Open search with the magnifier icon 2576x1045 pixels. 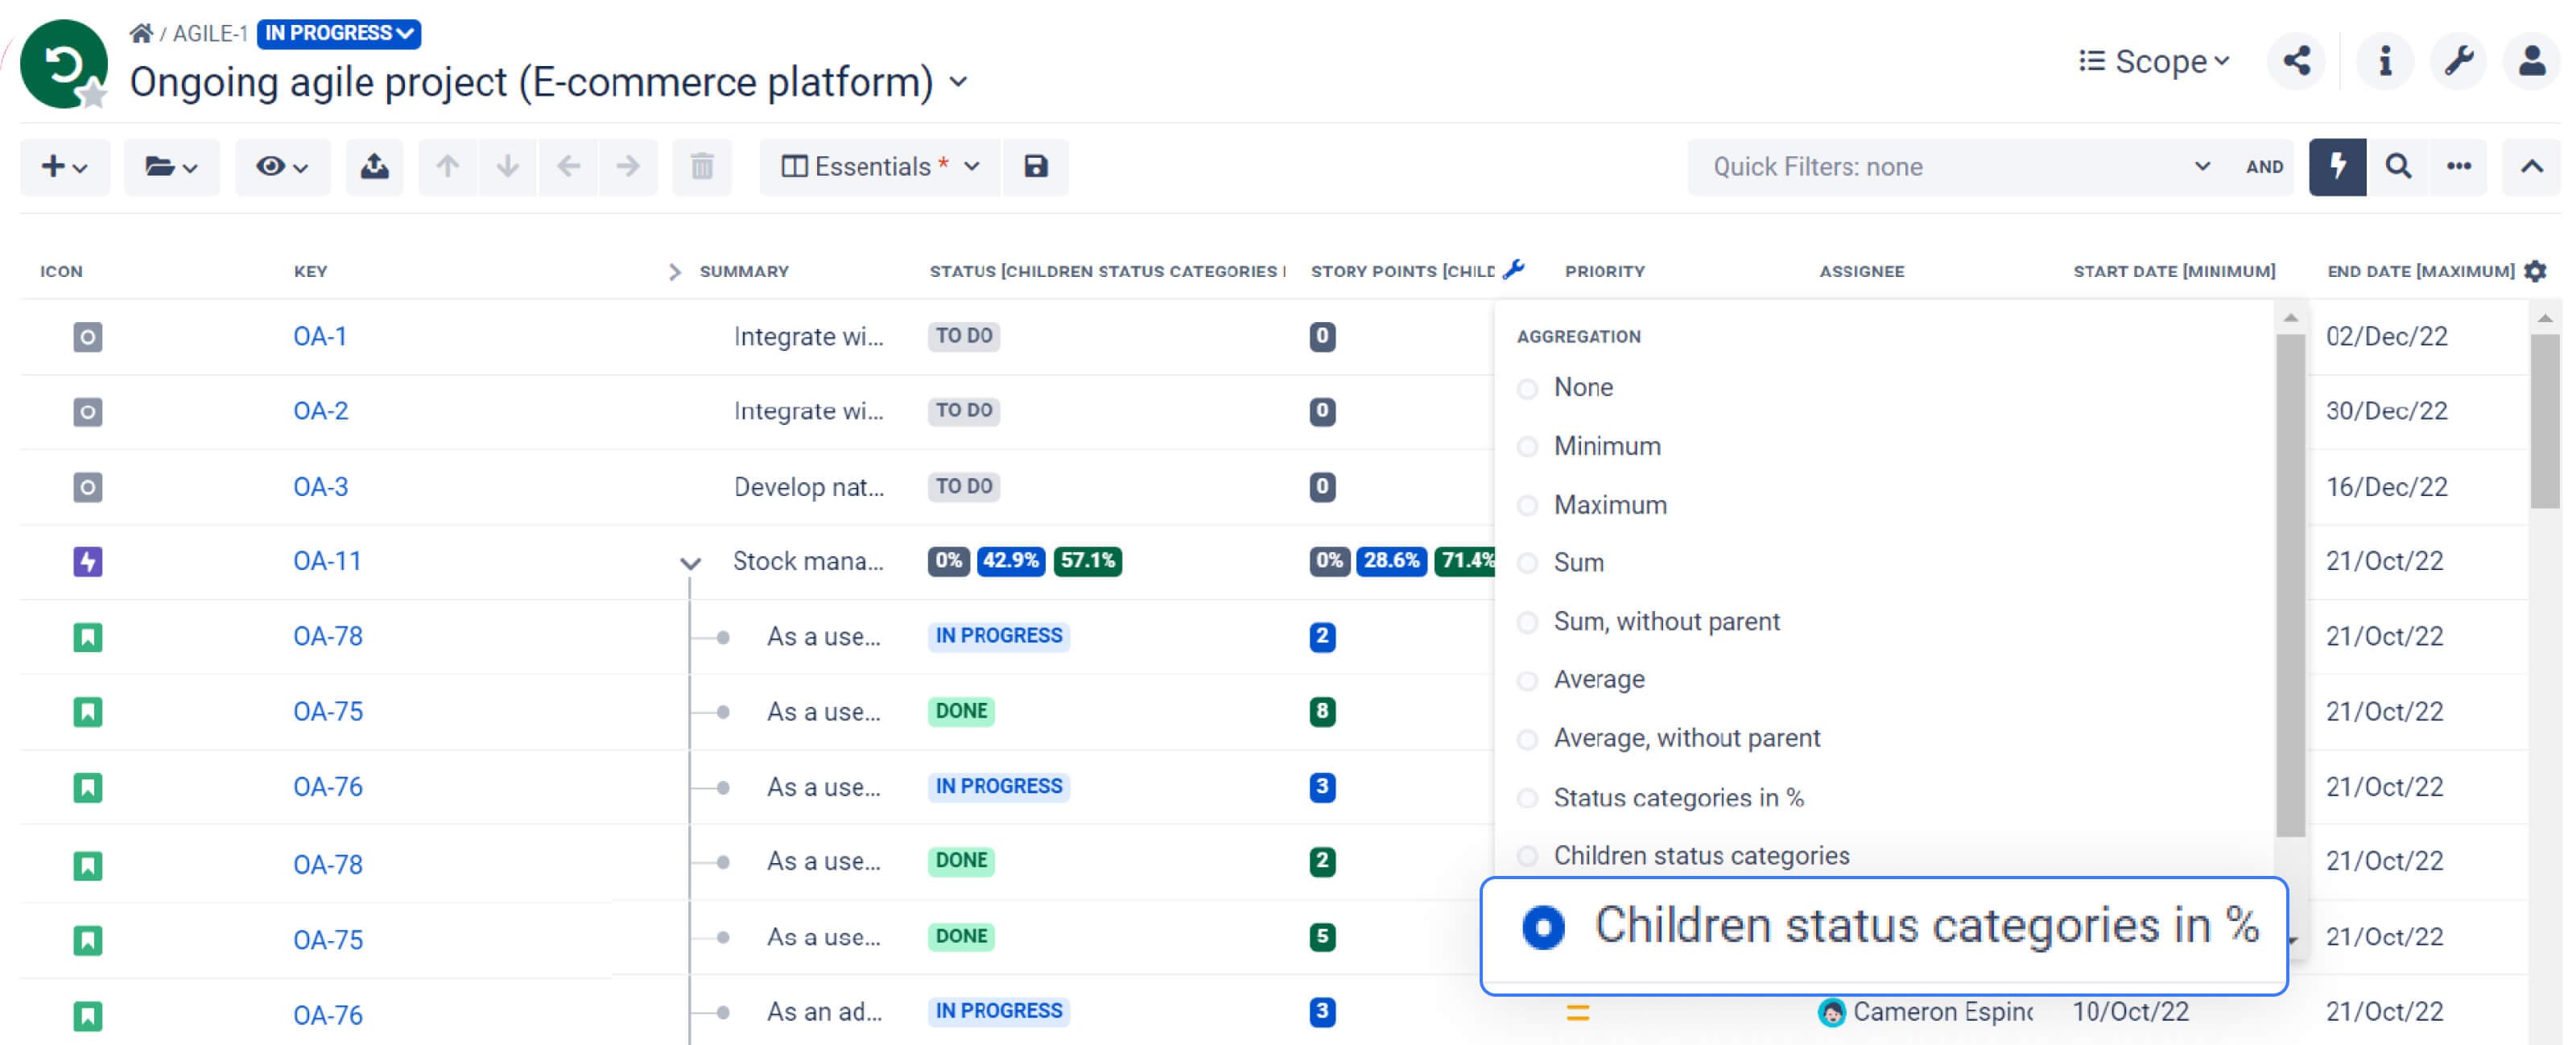(x=2398, y=166)
